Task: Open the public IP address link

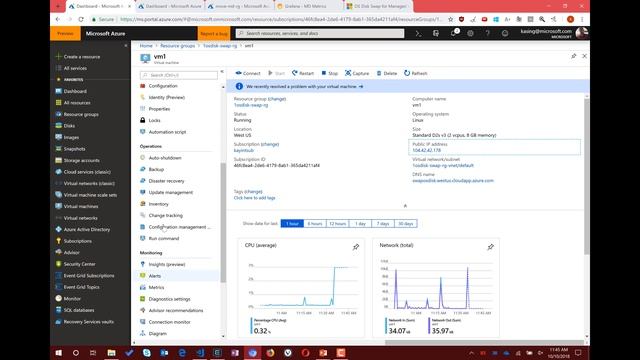Action: point(427,150)
